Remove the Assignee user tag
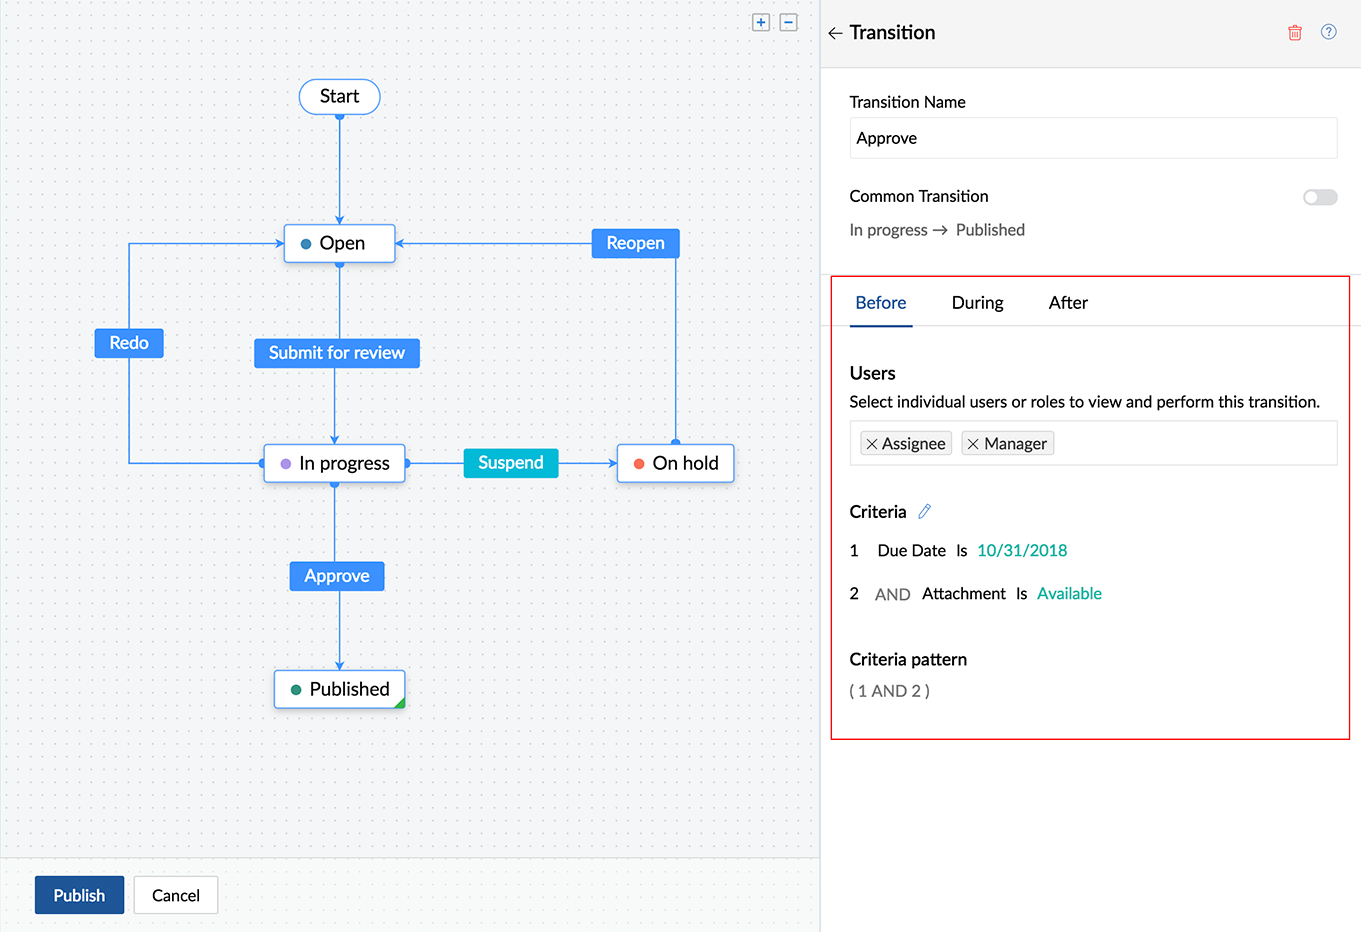The height and width of the screenshot is (932, 1361). coord(872,444)
